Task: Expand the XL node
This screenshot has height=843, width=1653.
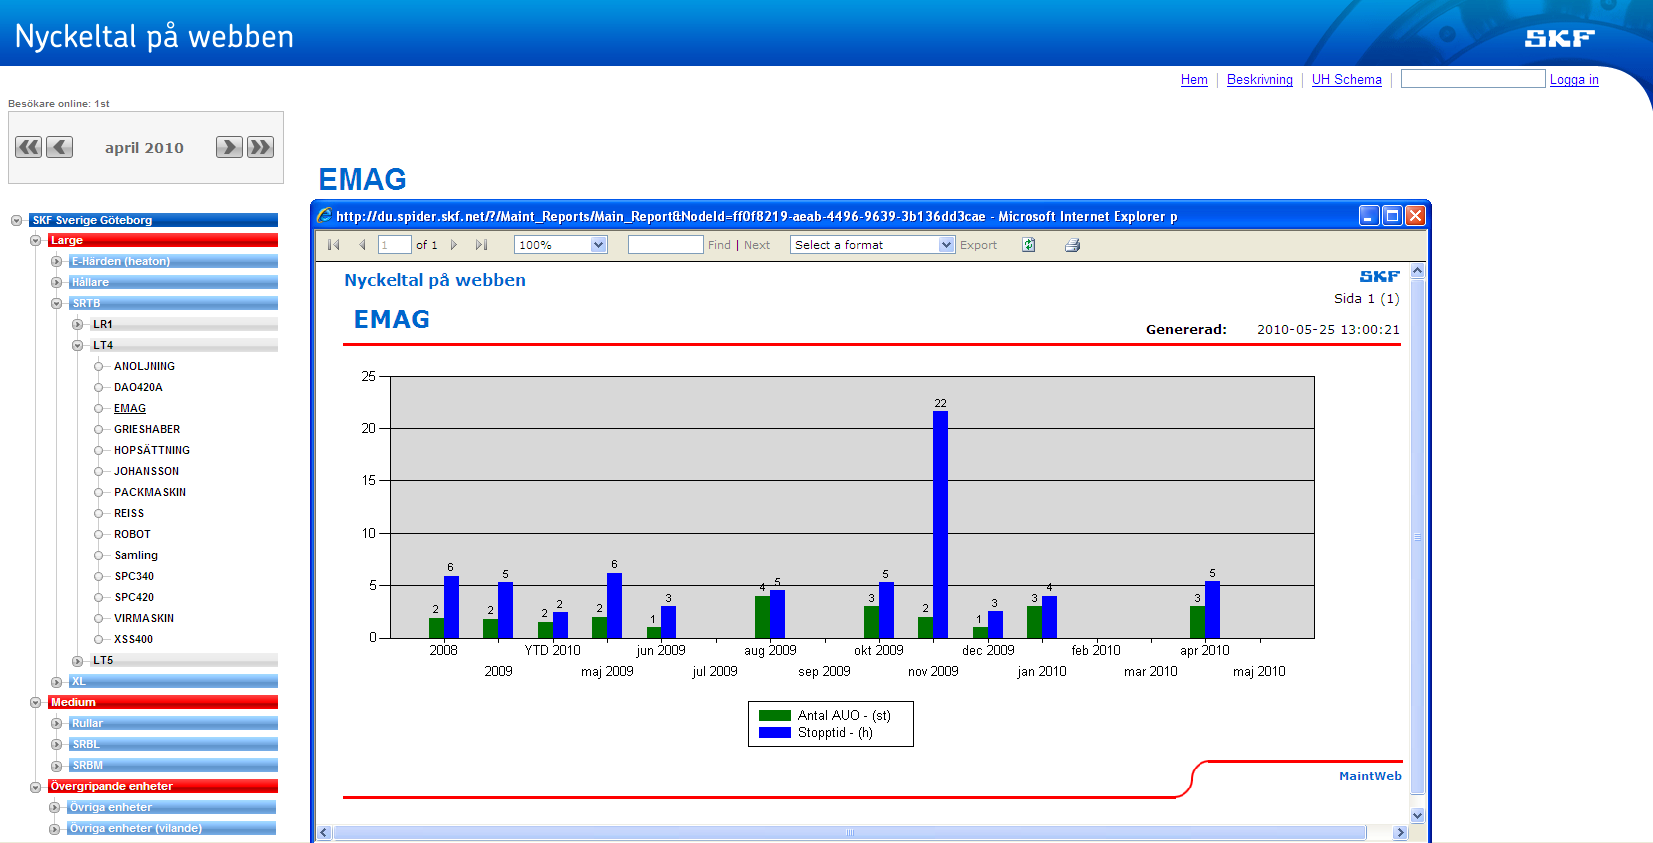Action: [x=56, y=682]
